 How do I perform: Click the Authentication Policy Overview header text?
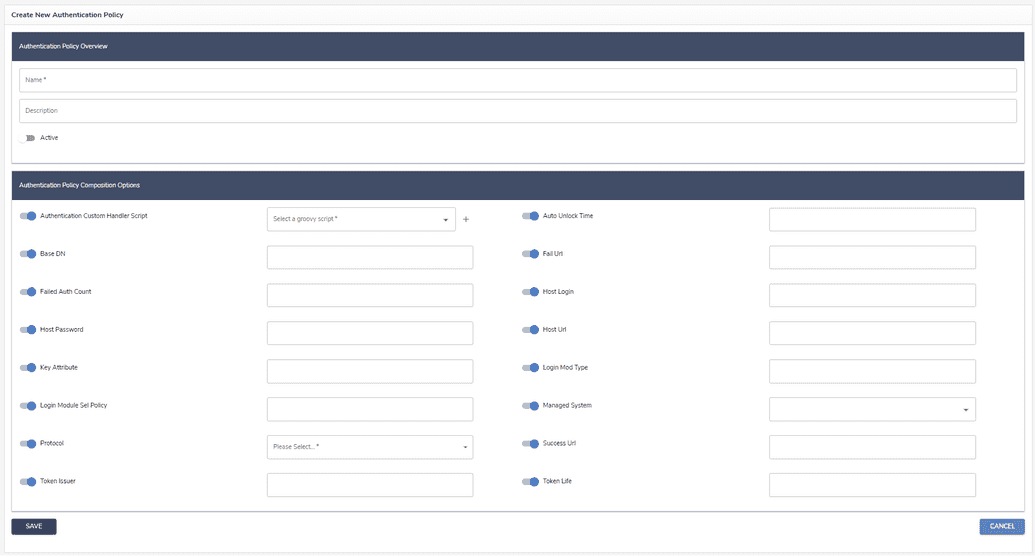click(63, 46)
